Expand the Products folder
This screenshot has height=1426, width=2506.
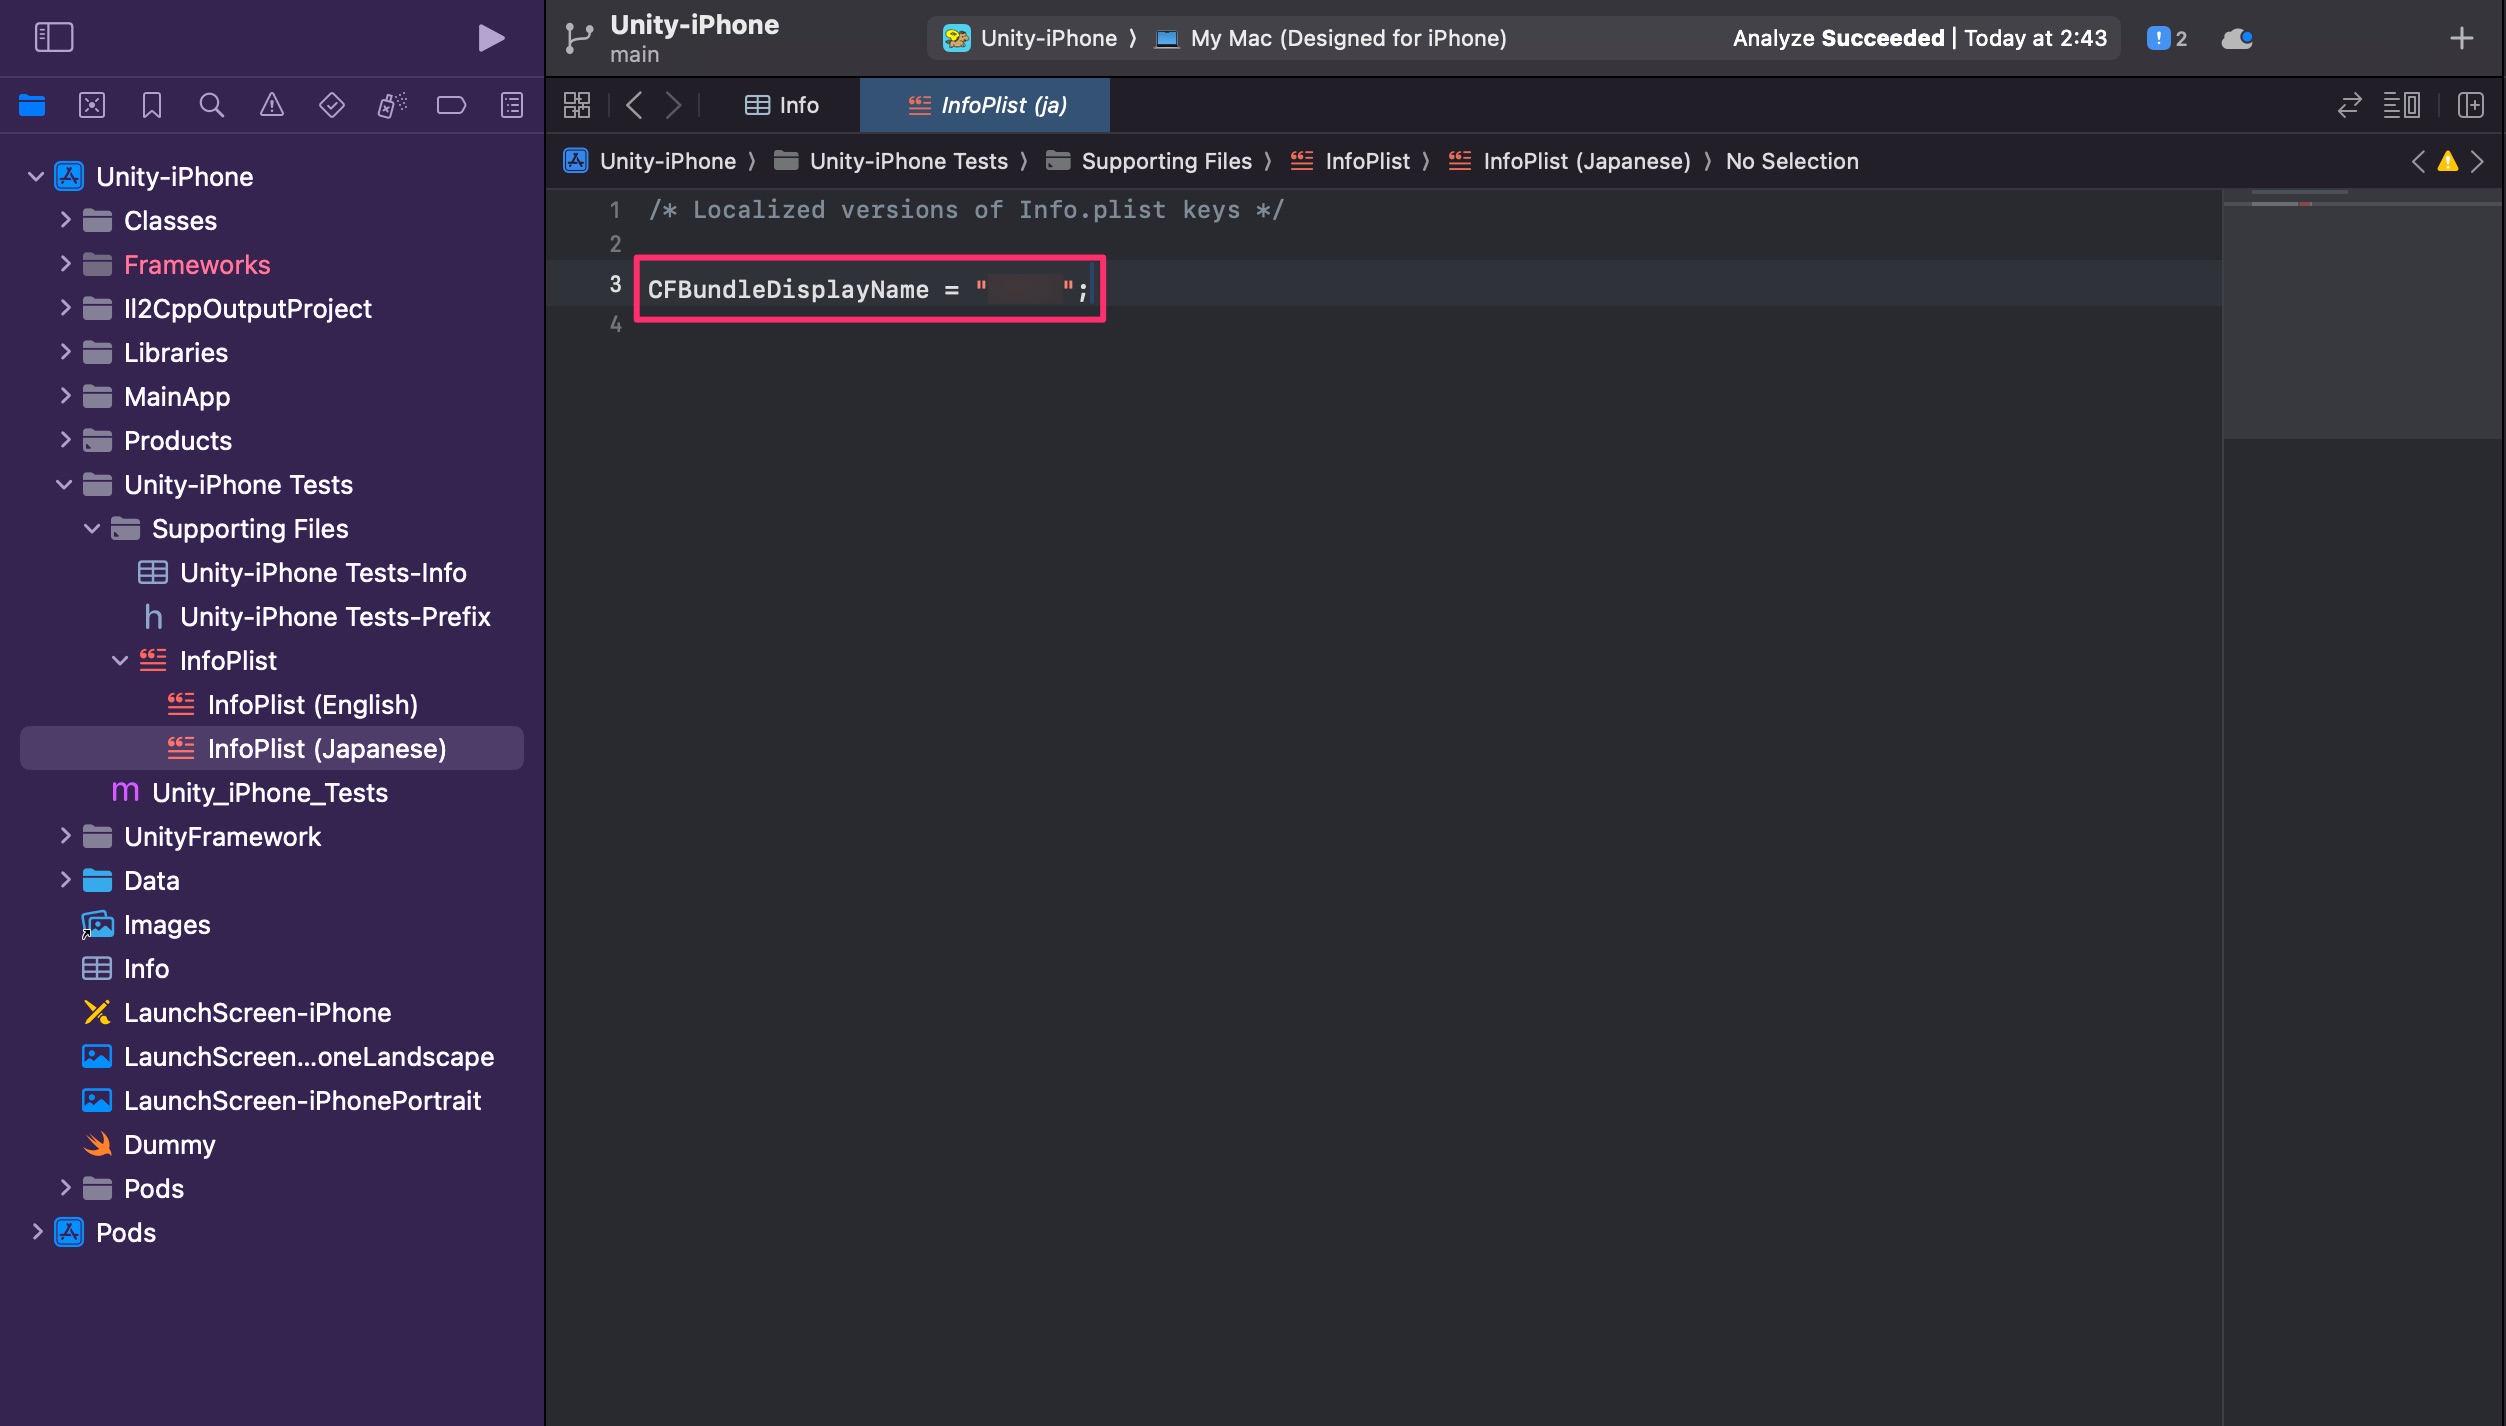click(x=65, y=440)
